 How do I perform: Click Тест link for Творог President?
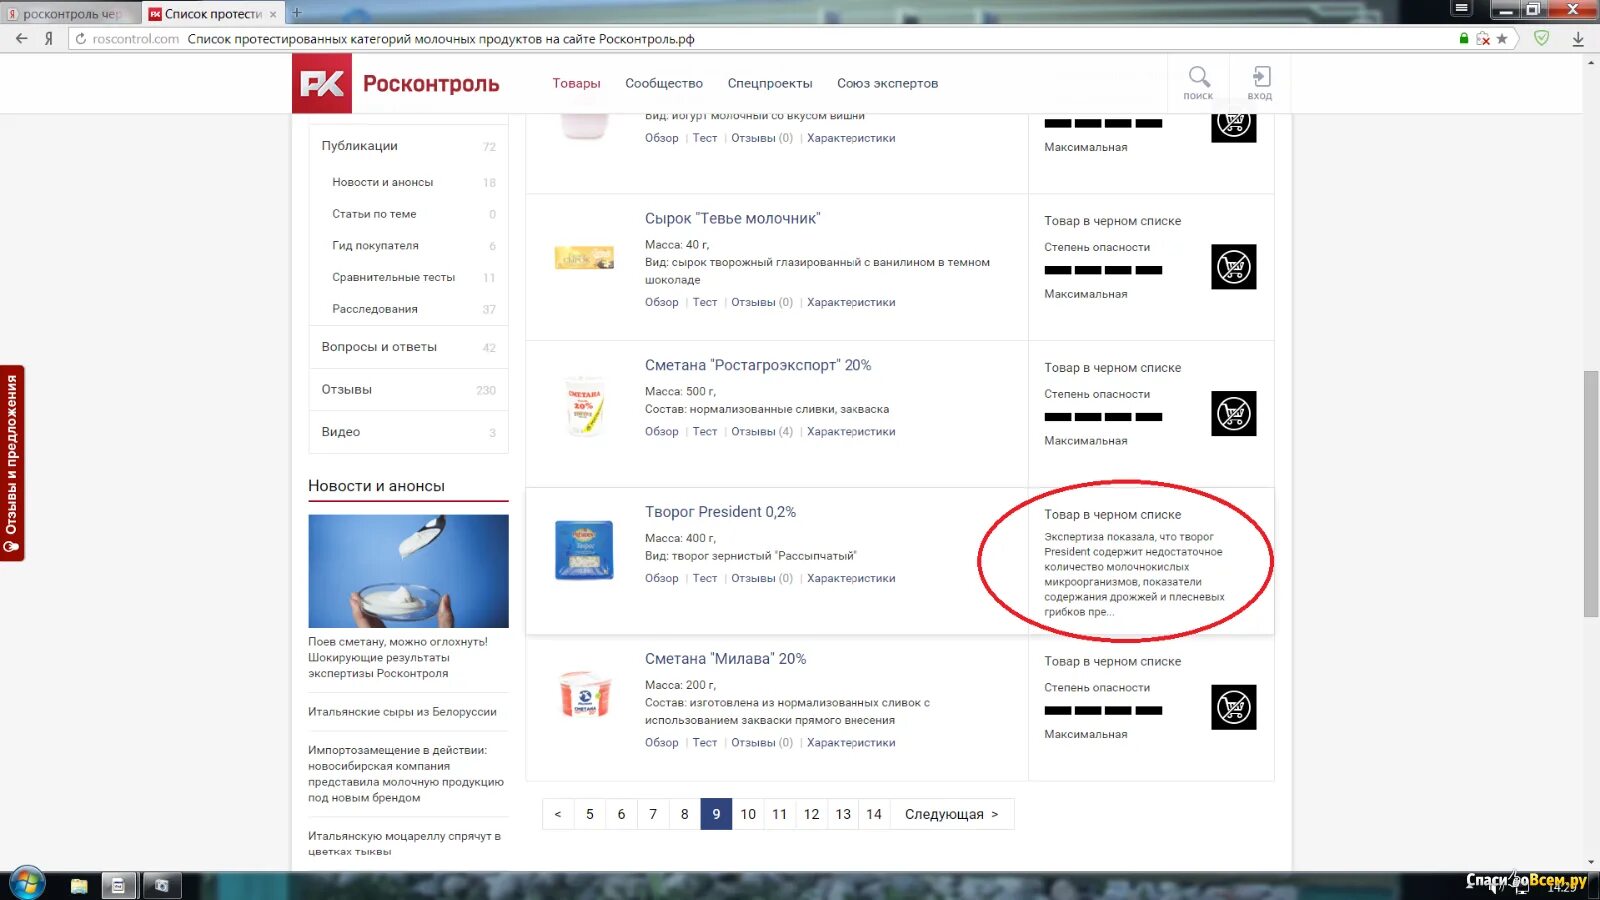(x=705, y=579)
